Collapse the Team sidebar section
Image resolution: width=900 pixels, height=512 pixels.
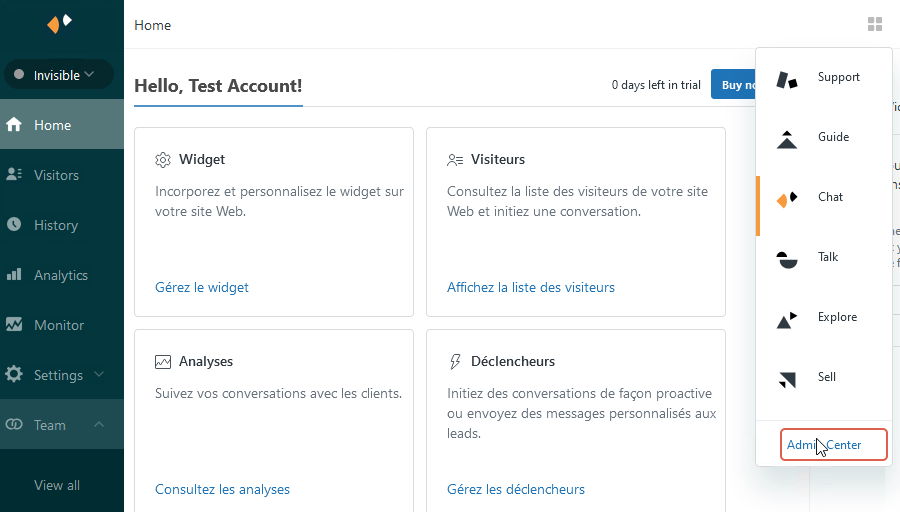tap(99, 425)
